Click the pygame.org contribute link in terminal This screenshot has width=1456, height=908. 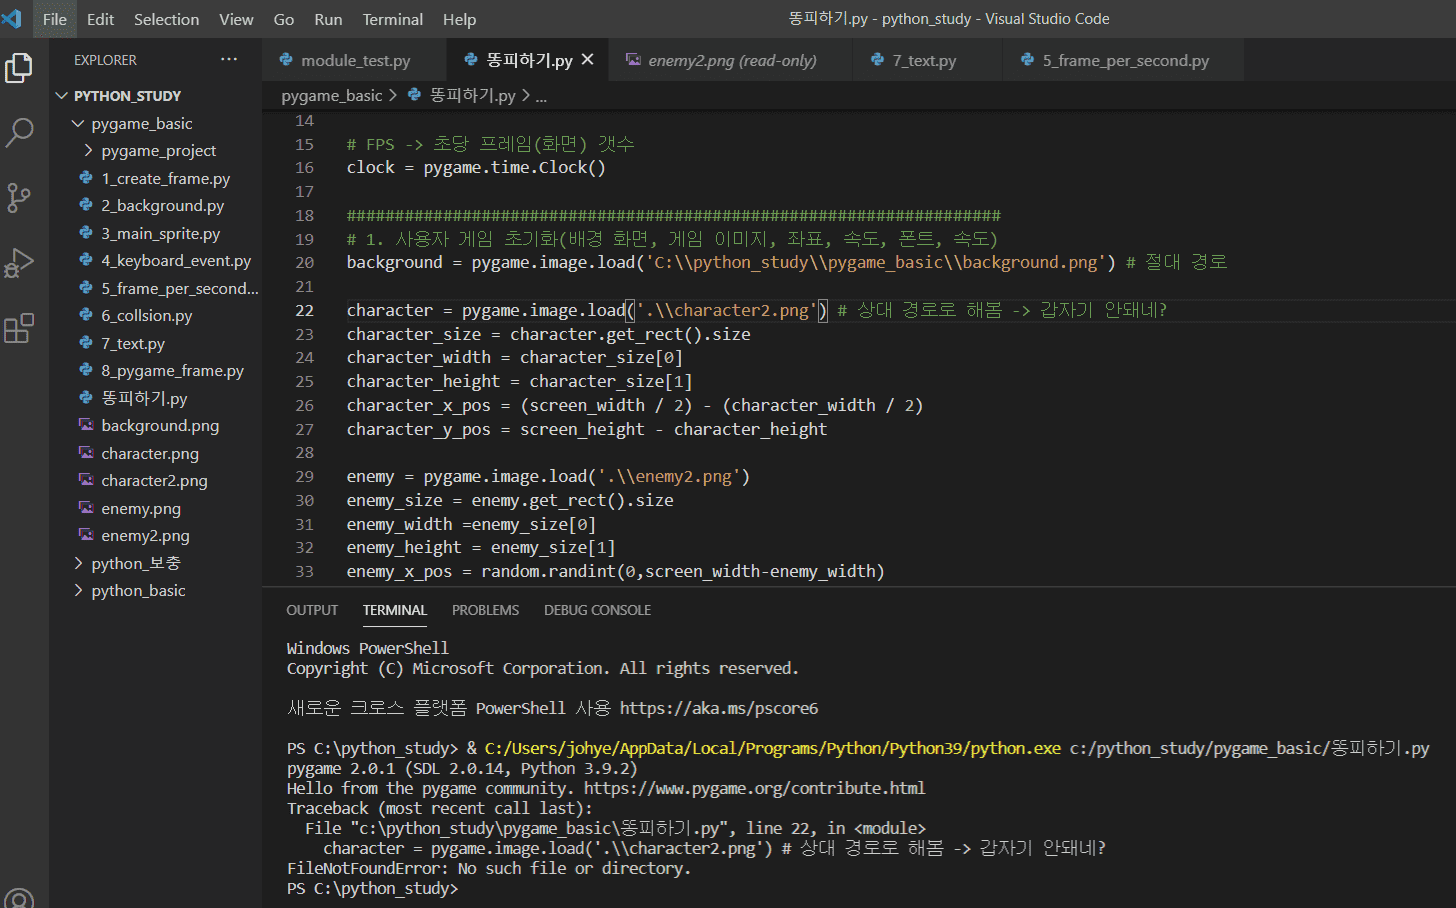754,788
